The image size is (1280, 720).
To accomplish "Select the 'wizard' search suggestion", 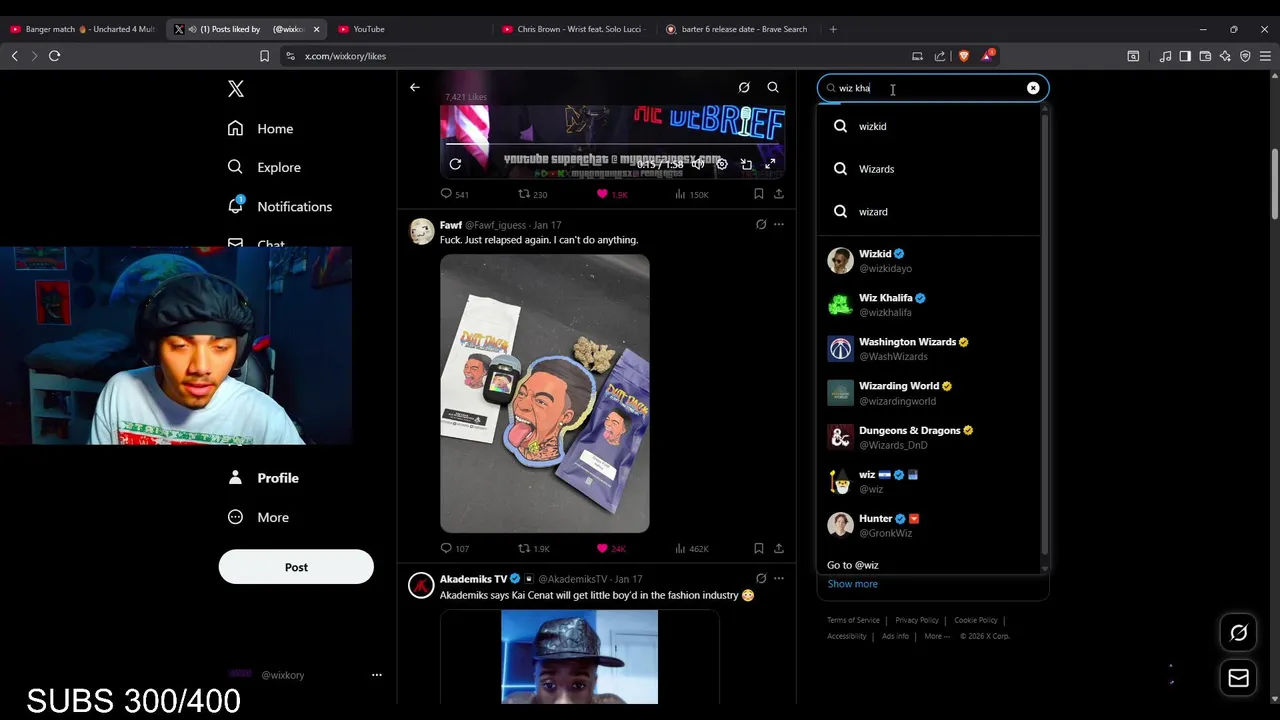I will [x=930, y=212].
